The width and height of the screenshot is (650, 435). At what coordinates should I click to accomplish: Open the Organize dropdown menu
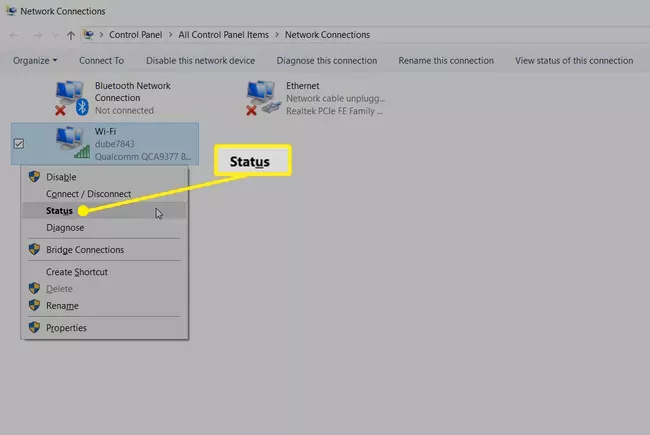35,61
